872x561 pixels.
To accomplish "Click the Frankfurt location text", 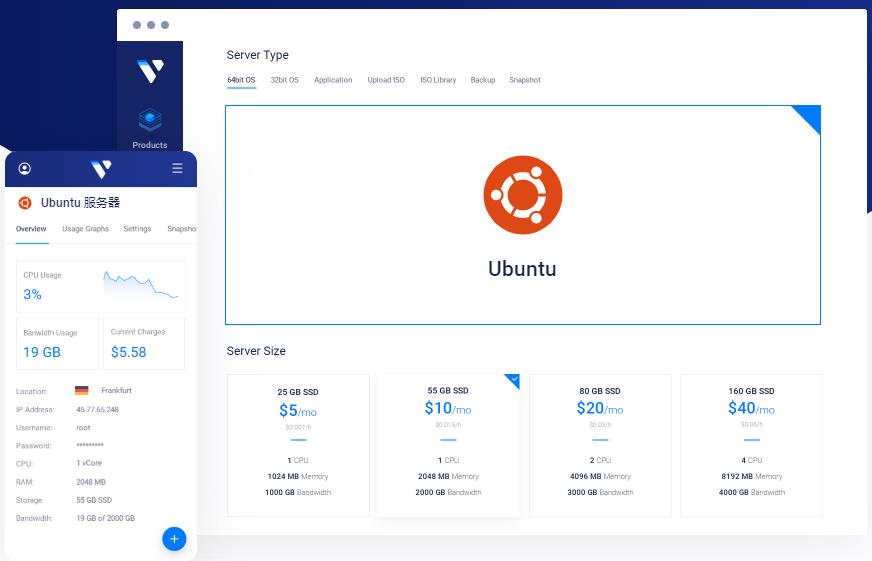I will [x=116, y=390].
